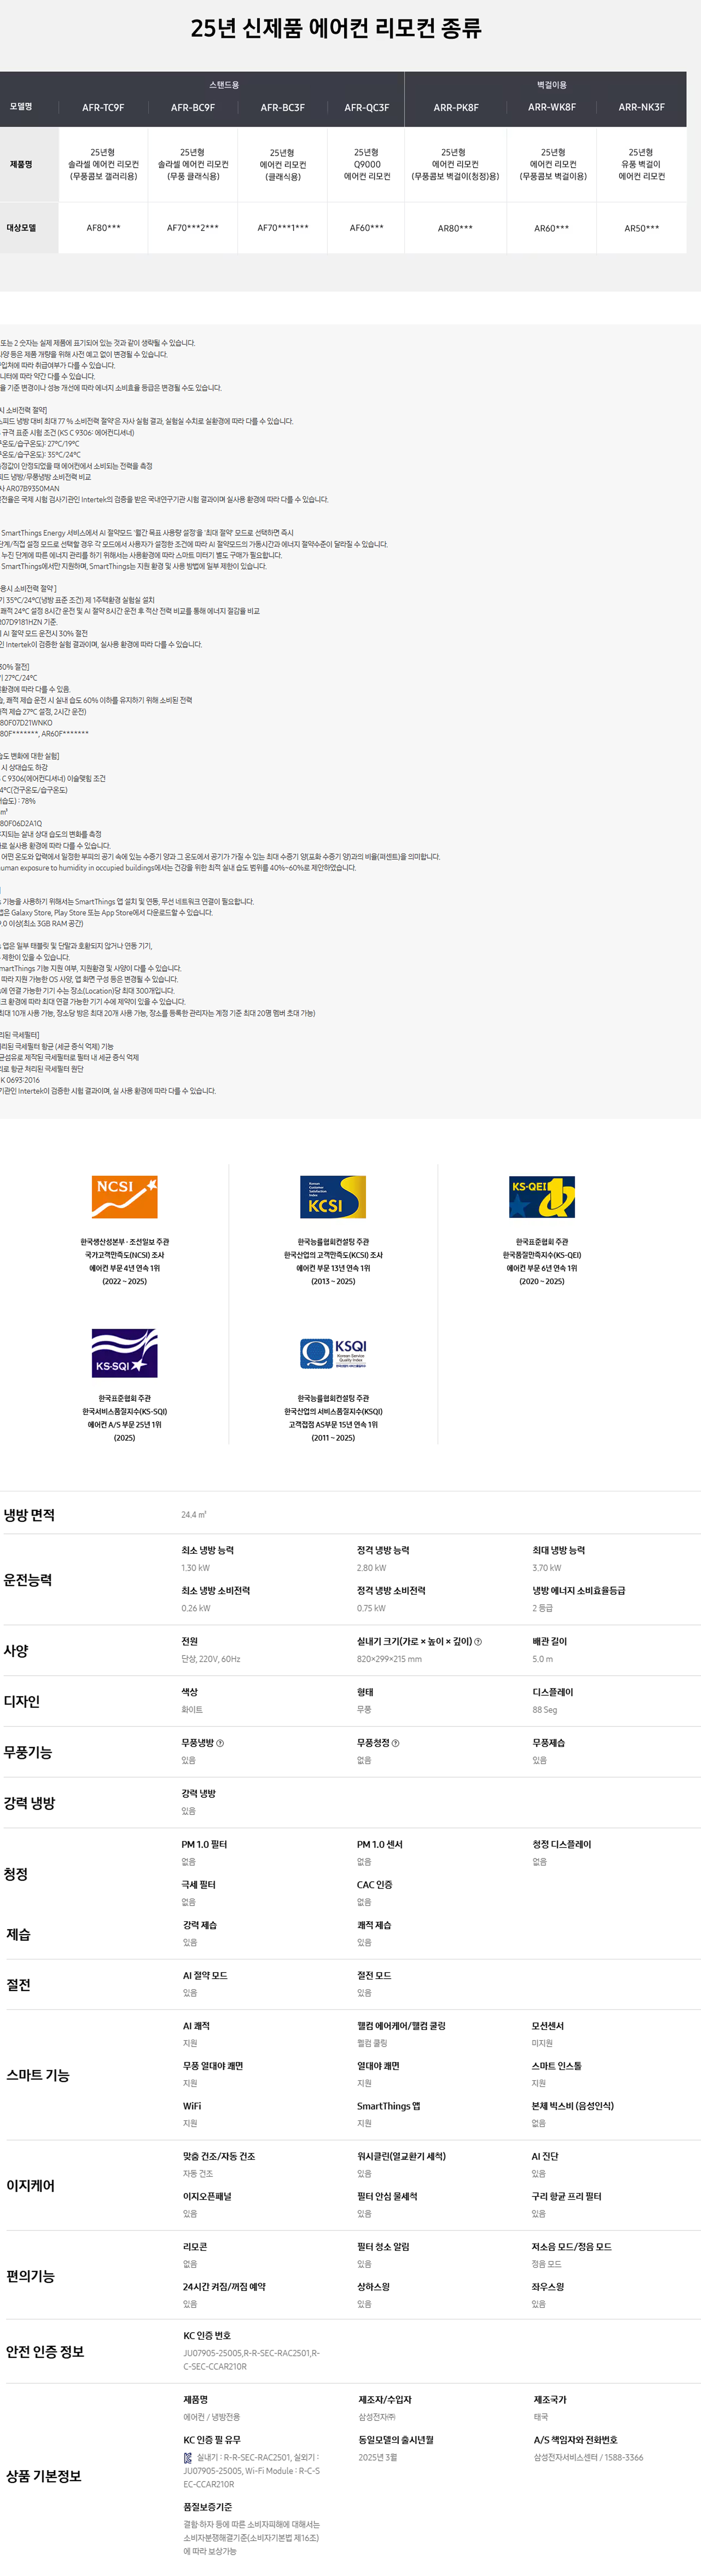This screenshot has height=2576, width=701.
Task: Click target model cell AF80***
Action: pyautogui.click(x=103, y=228)
